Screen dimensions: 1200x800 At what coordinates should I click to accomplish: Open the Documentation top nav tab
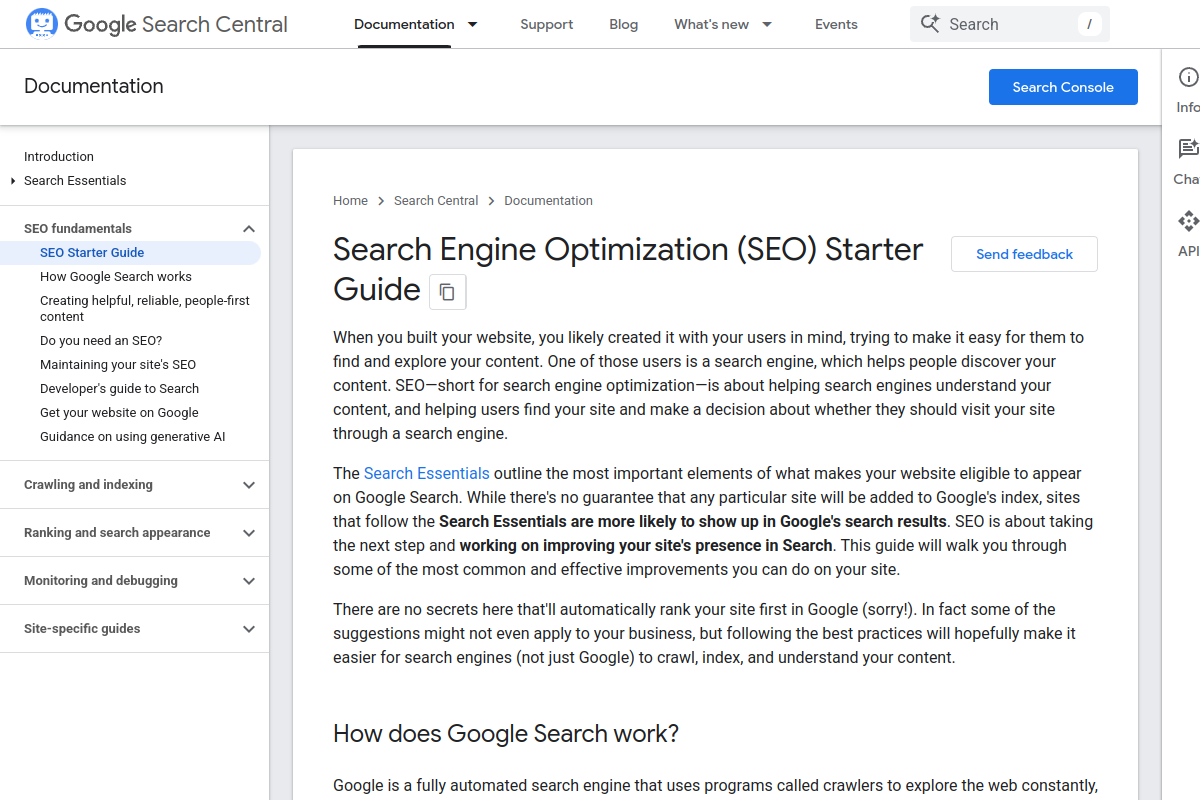click(x=404, y=24)
